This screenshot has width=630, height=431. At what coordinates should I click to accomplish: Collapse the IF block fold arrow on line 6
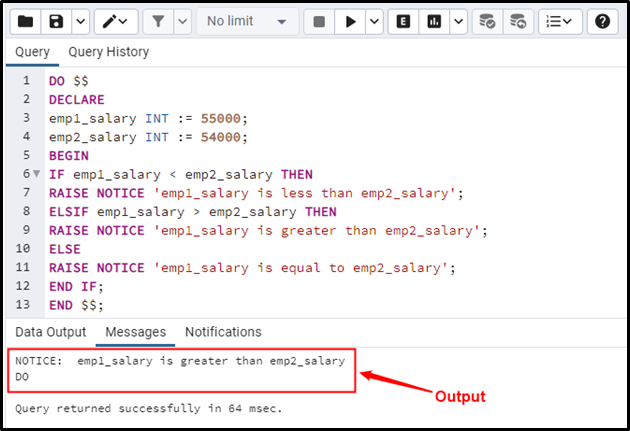[37, 174]
